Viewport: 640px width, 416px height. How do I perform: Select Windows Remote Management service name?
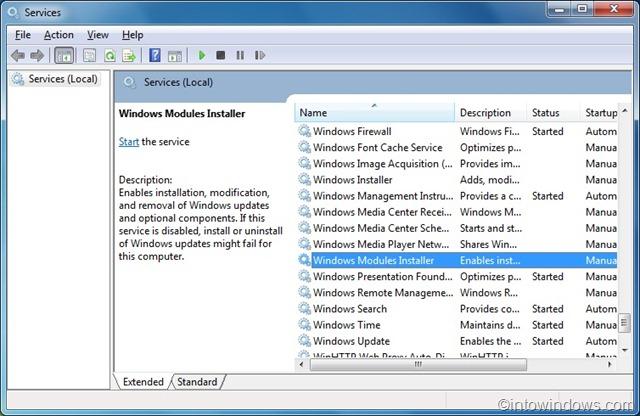click(x=383, y=293)
